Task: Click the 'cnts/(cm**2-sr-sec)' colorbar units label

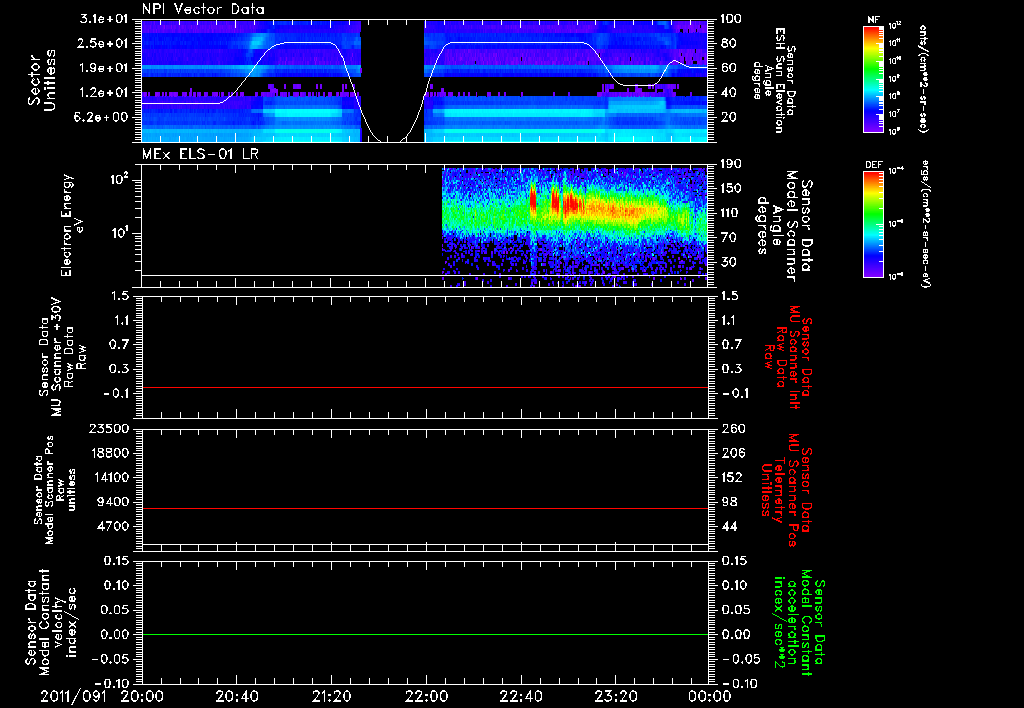Action: point(923,78)
